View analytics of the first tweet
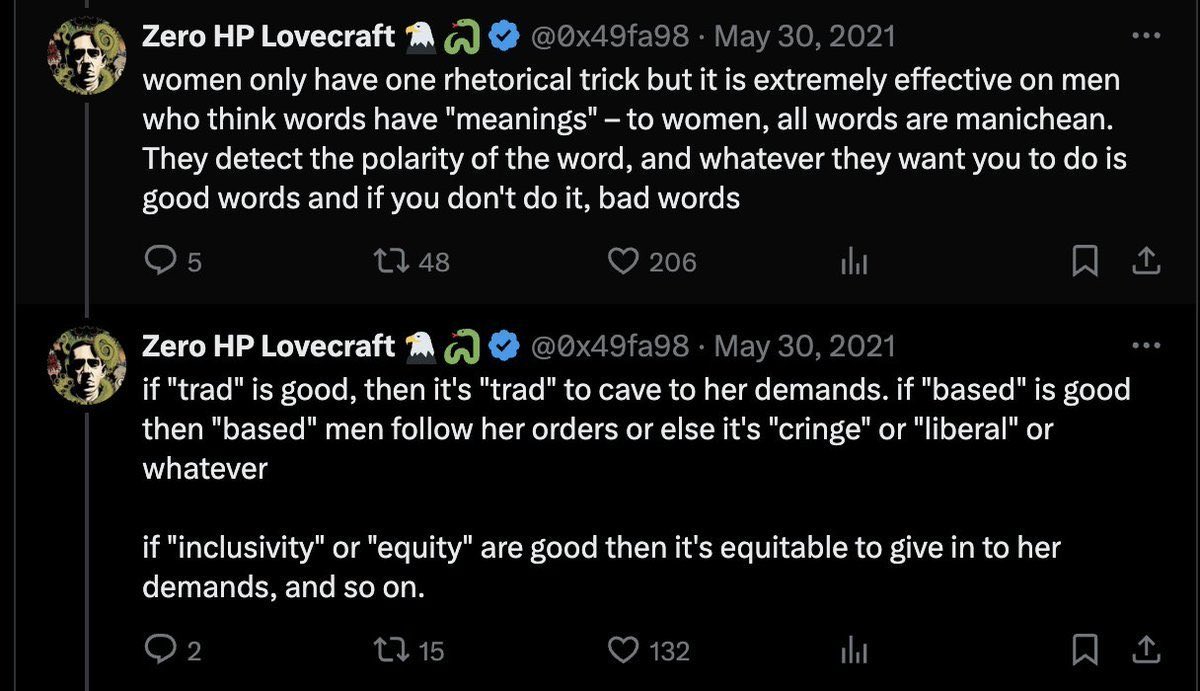 854,262
